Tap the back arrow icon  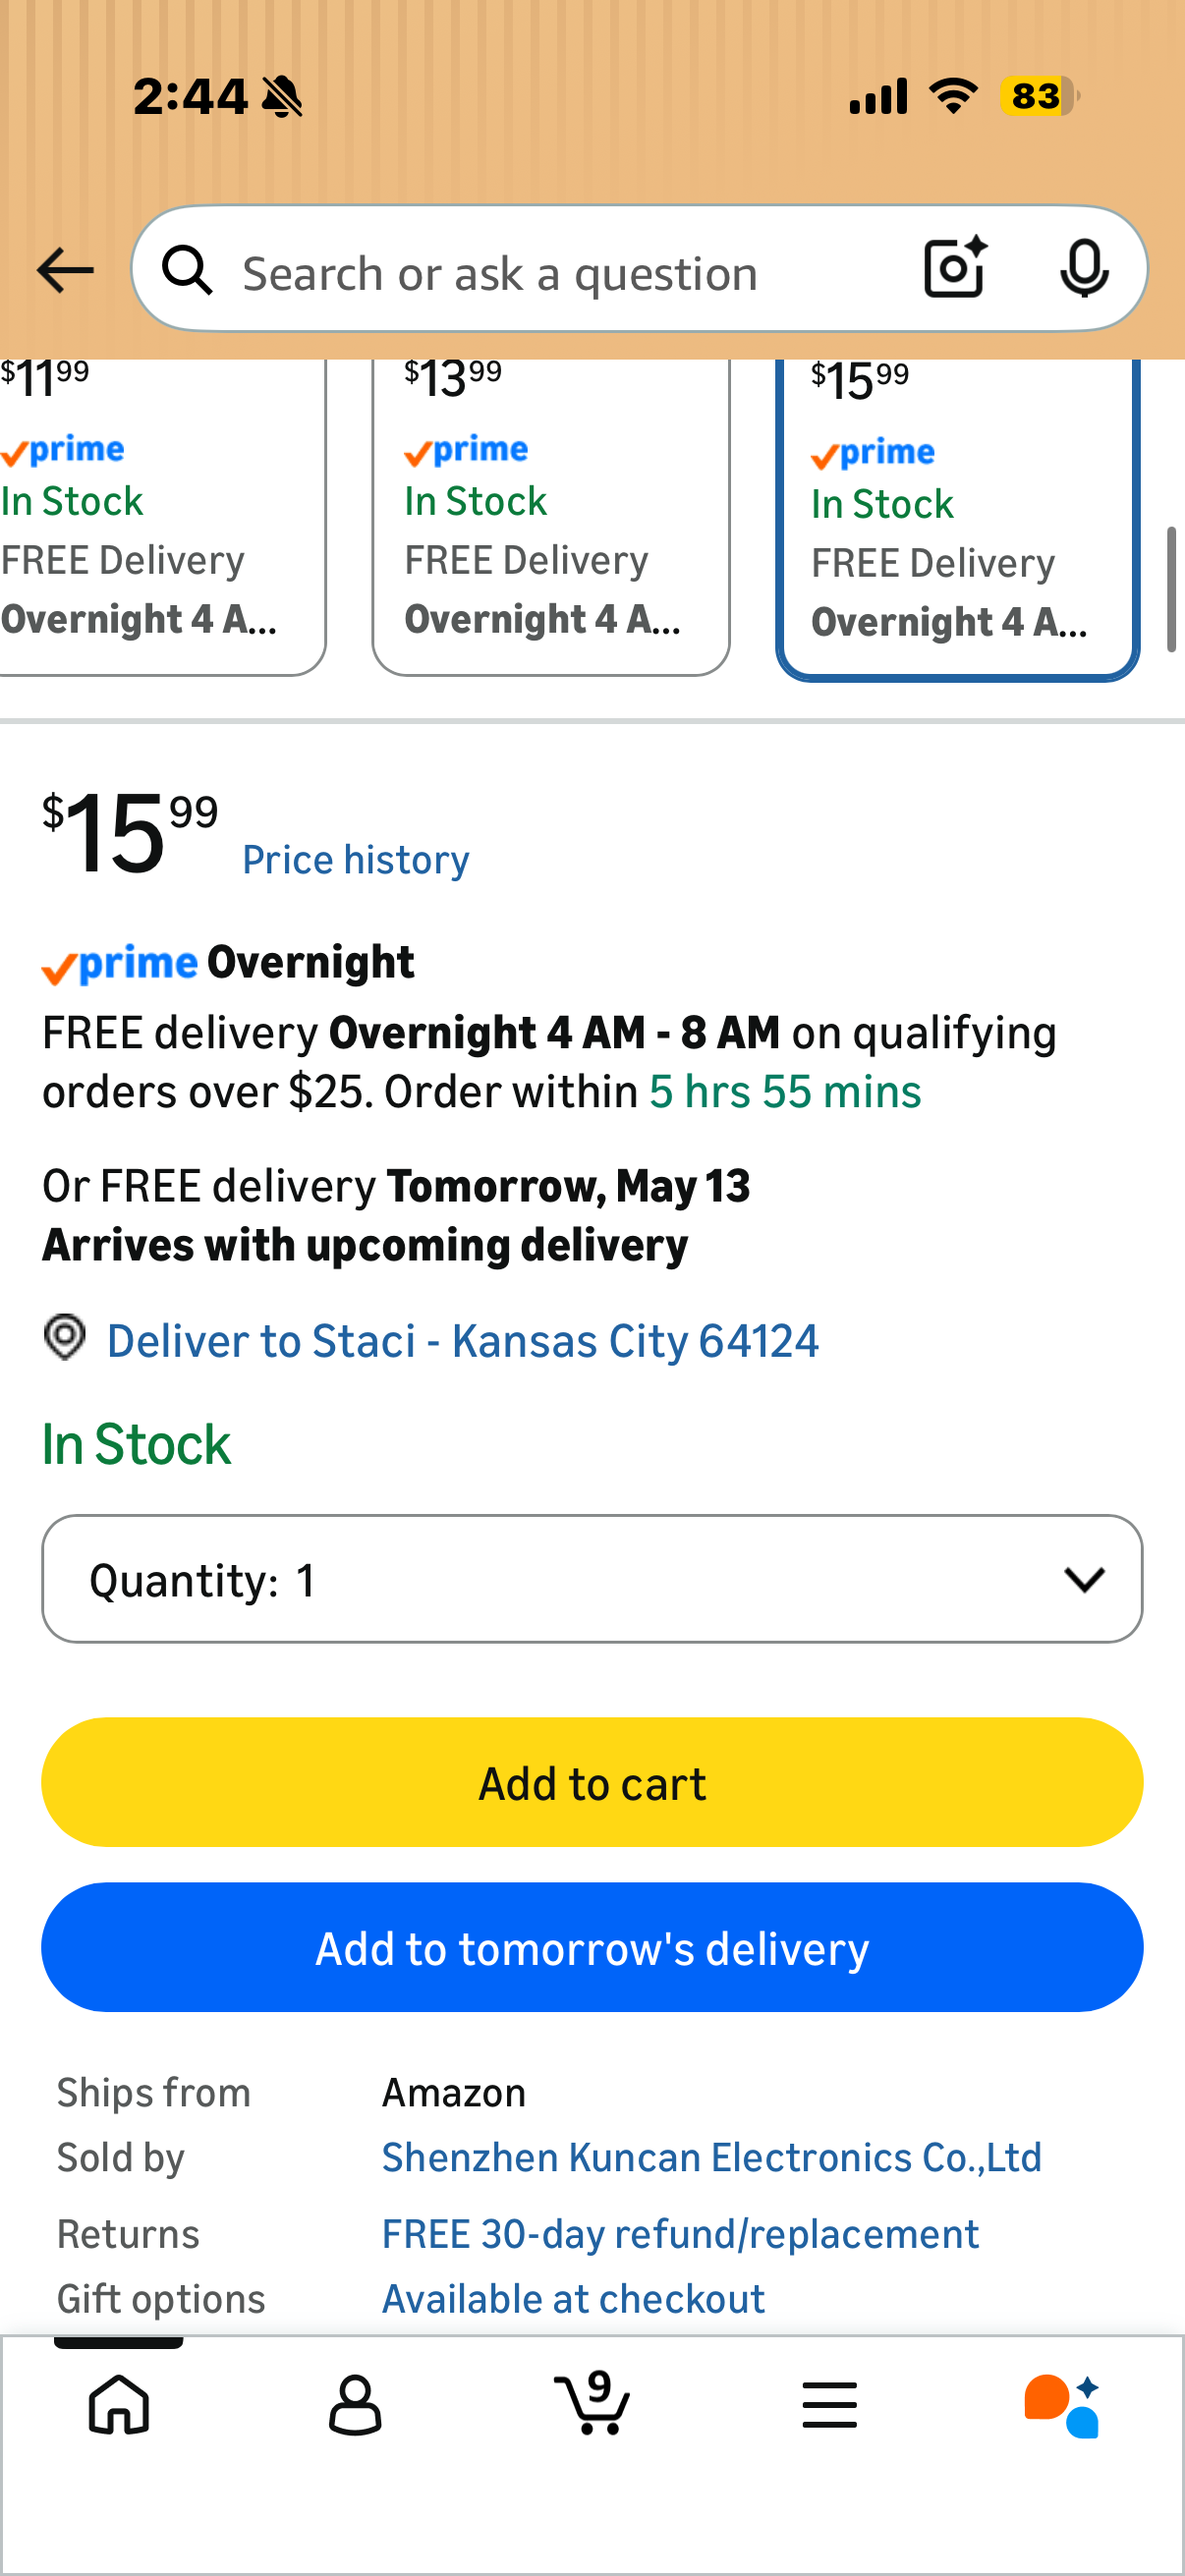(65, 270)
